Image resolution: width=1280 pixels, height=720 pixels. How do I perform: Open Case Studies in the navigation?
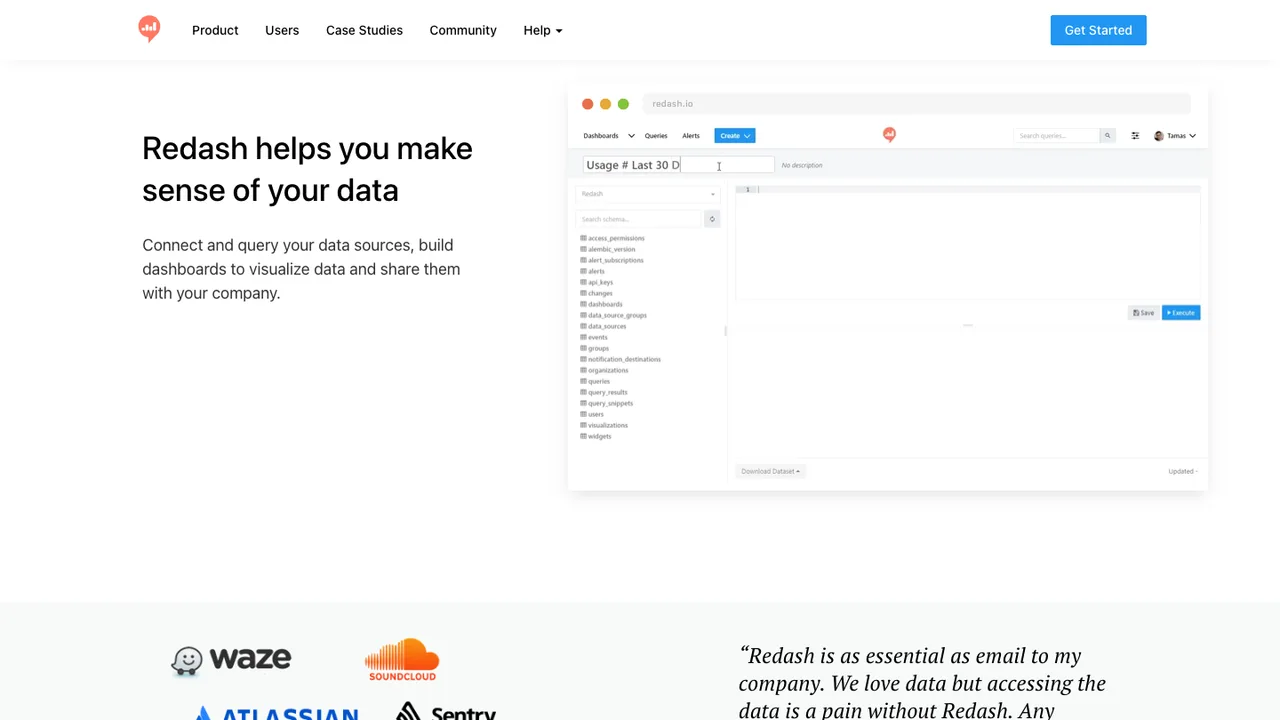[364, 30]
